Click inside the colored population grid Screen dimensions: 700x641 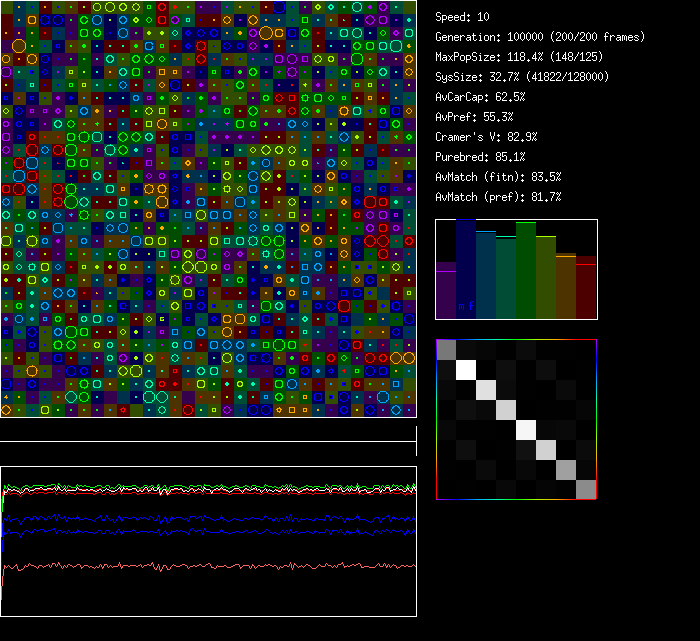(x=208, y=208)
